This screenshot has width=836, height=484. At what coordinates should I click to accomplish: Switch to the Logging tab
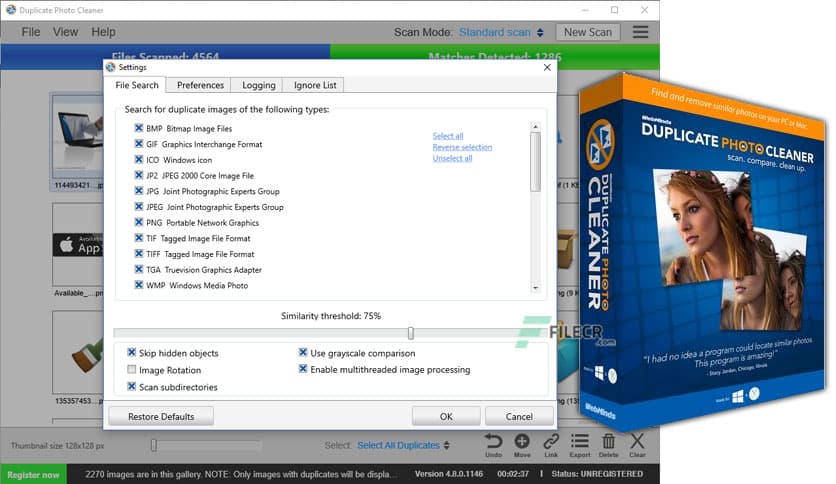click(259, 85)
